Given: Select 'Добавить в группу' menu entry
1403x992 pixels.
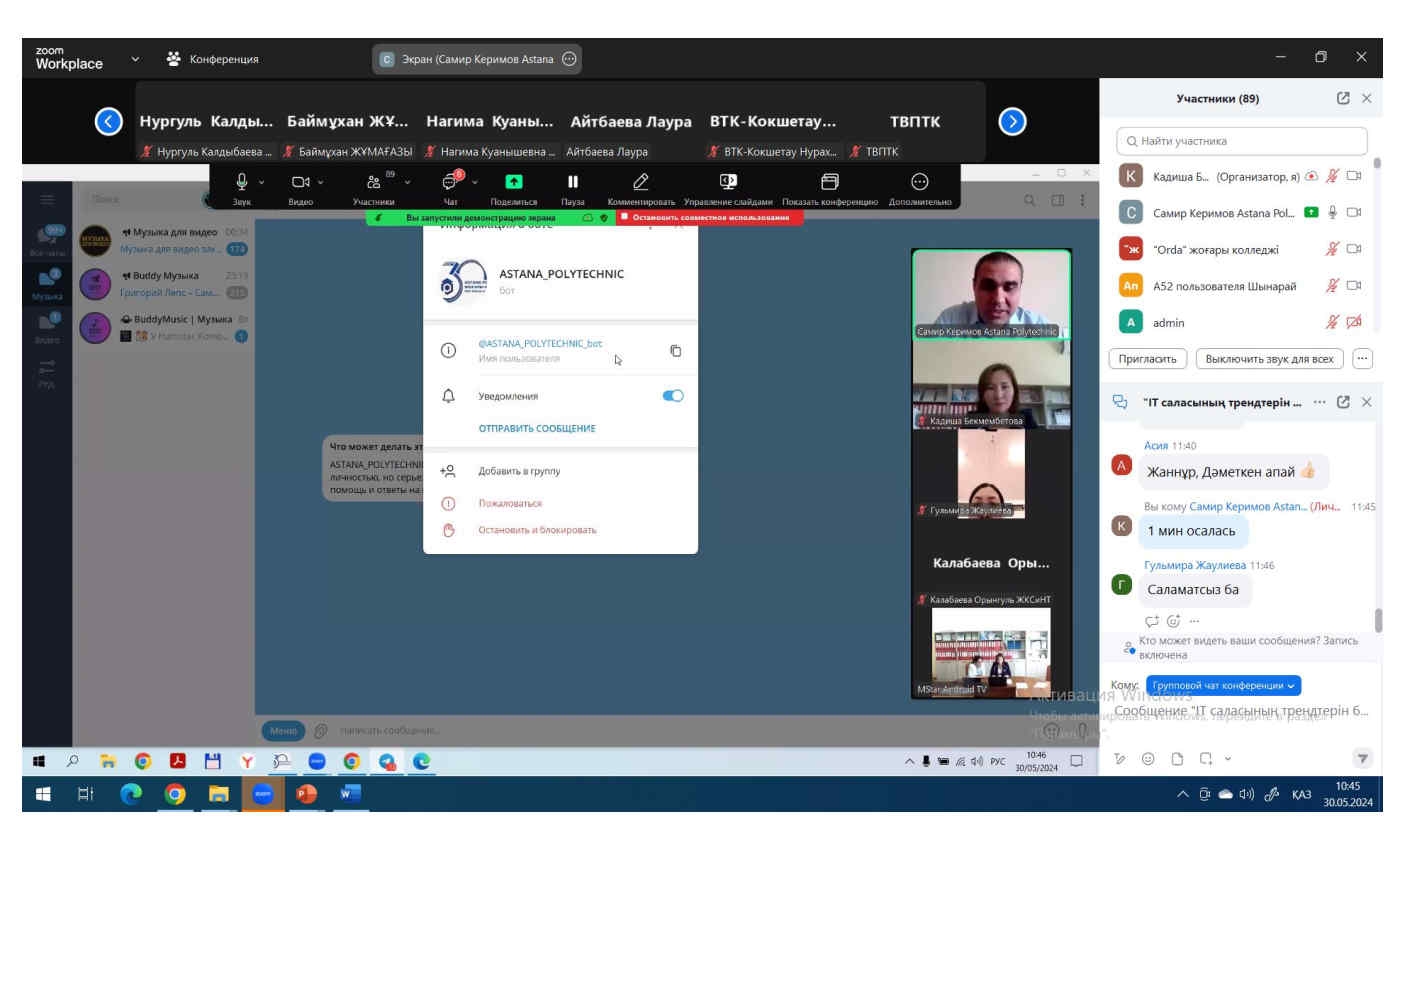Looking at the screenshot, I should (x=519, y=471).
